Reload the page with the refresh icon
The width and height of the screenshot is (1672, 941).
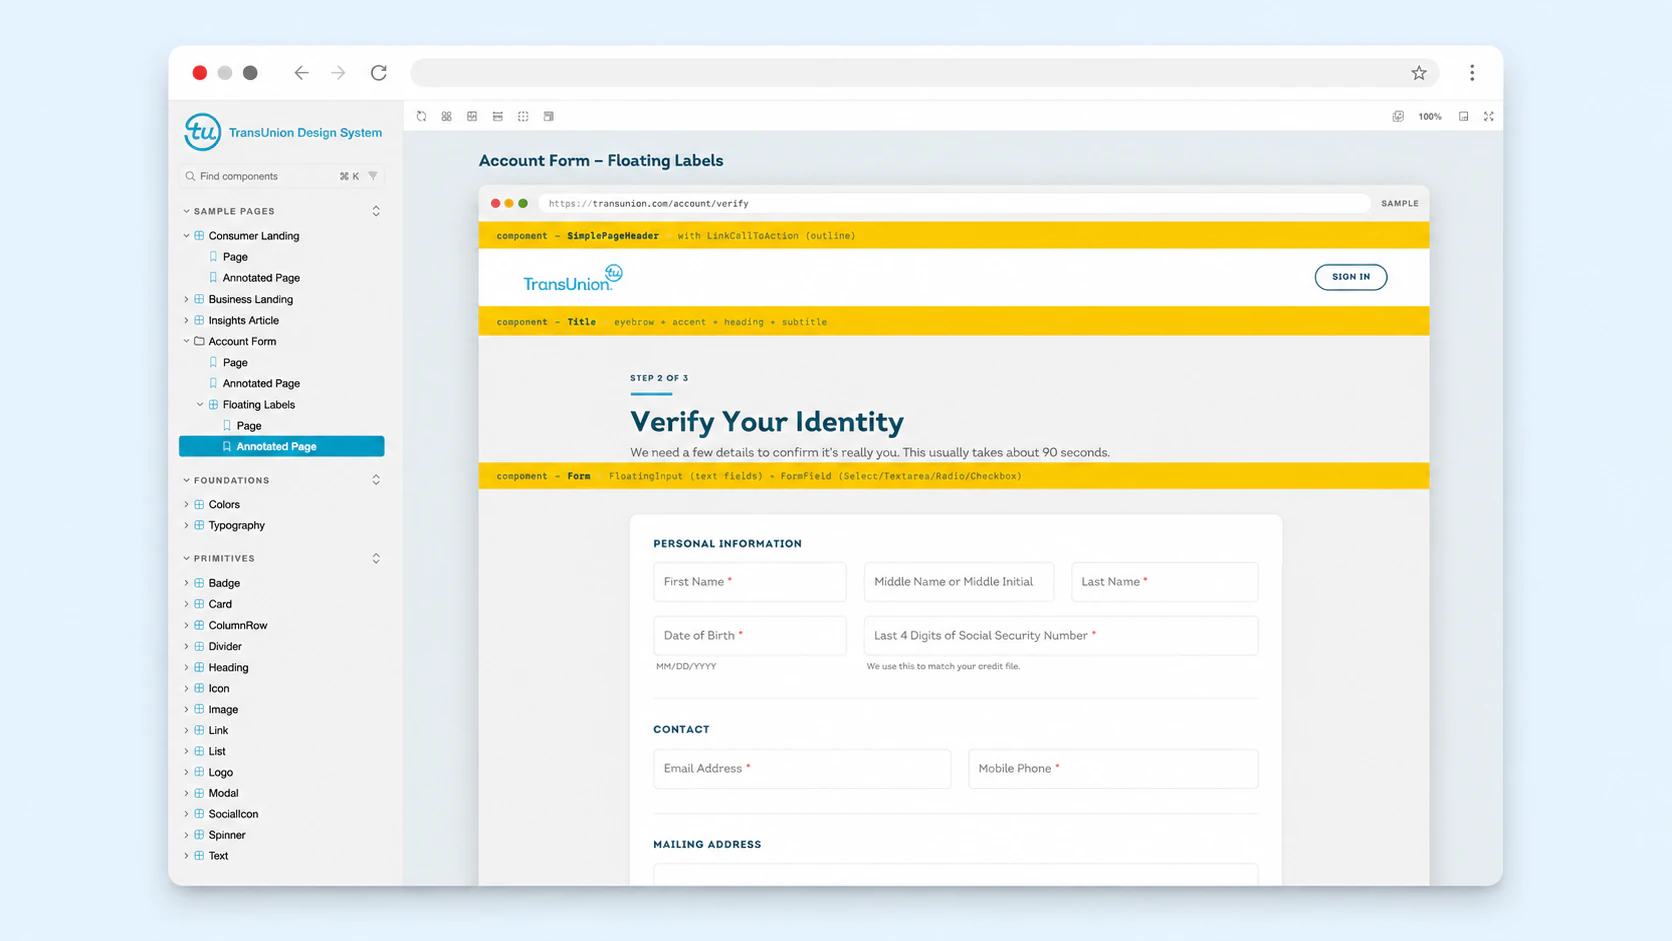click(x=378, y=73)
